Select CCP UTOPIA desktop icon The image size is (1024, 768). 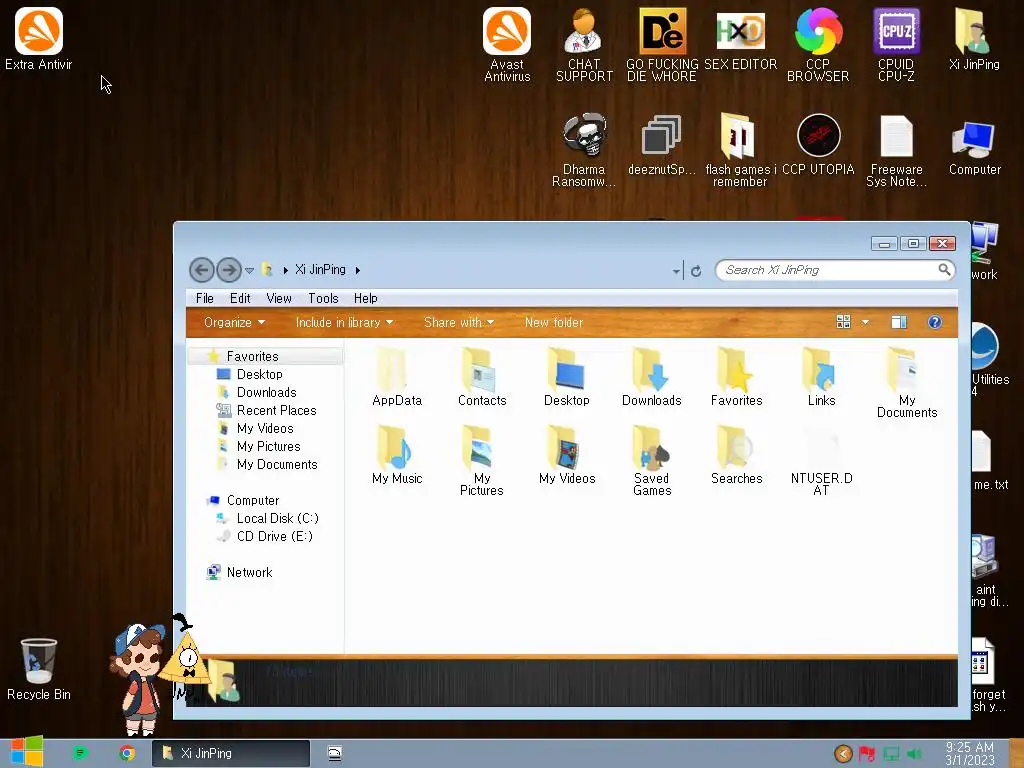818,145
